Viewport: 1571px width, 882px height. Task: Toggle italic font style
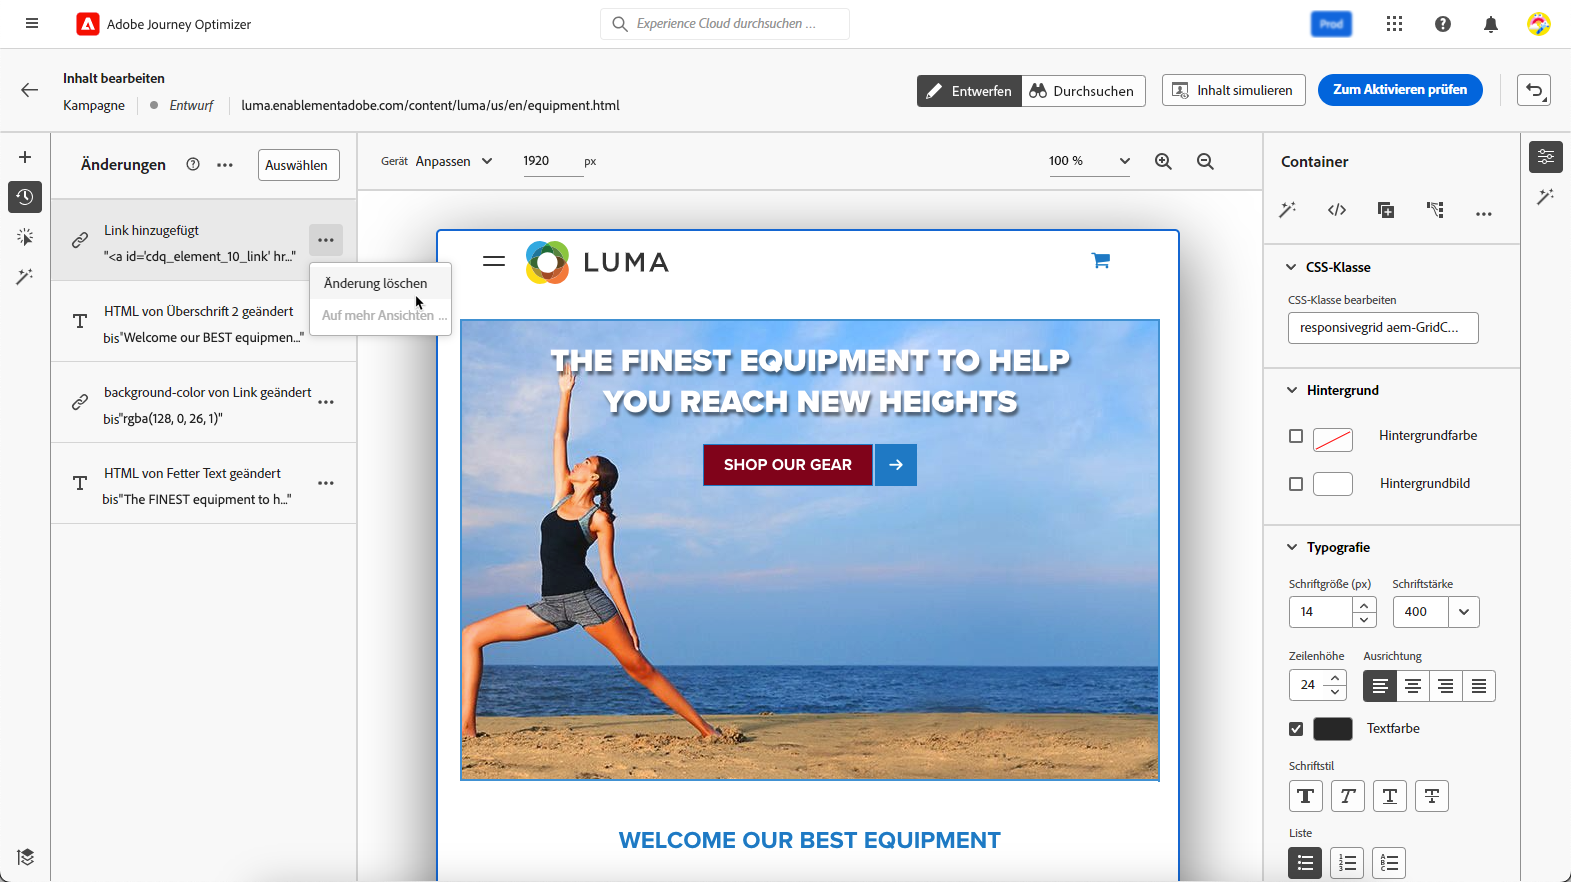(1348, 796)
